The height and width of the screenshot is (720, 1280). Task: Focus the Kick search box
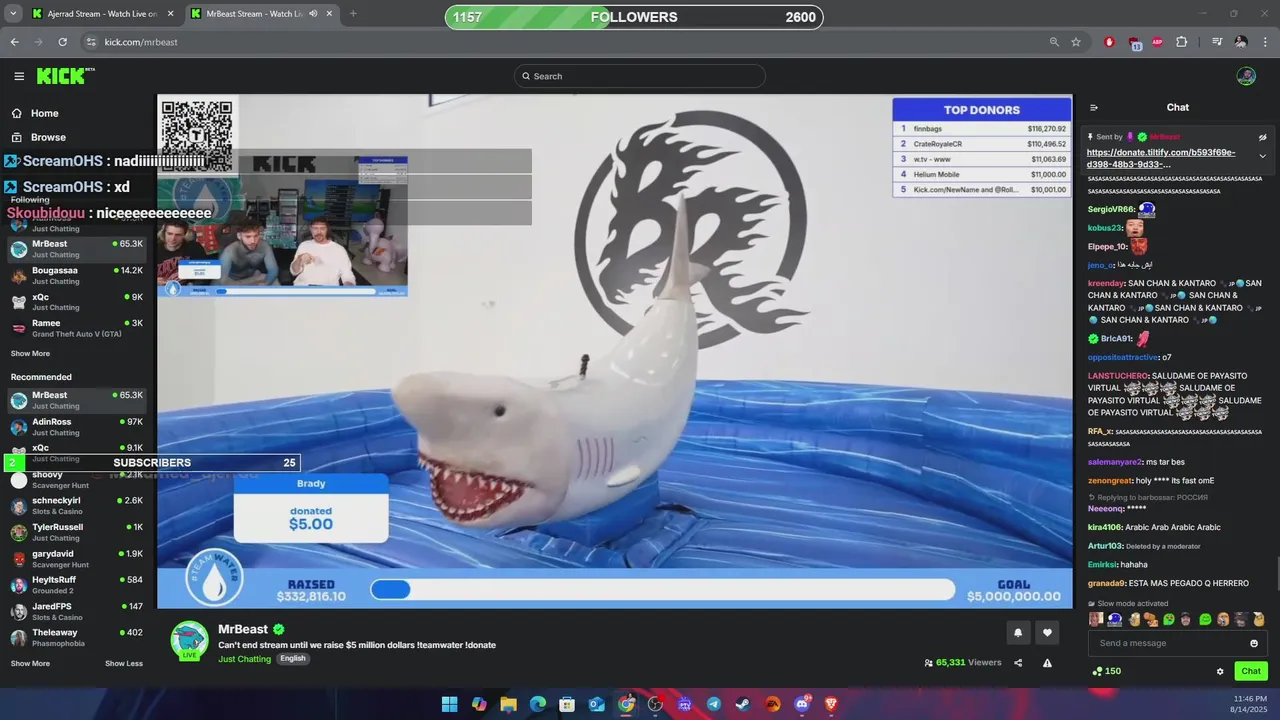pyautogui.click(x=640, y=76)
